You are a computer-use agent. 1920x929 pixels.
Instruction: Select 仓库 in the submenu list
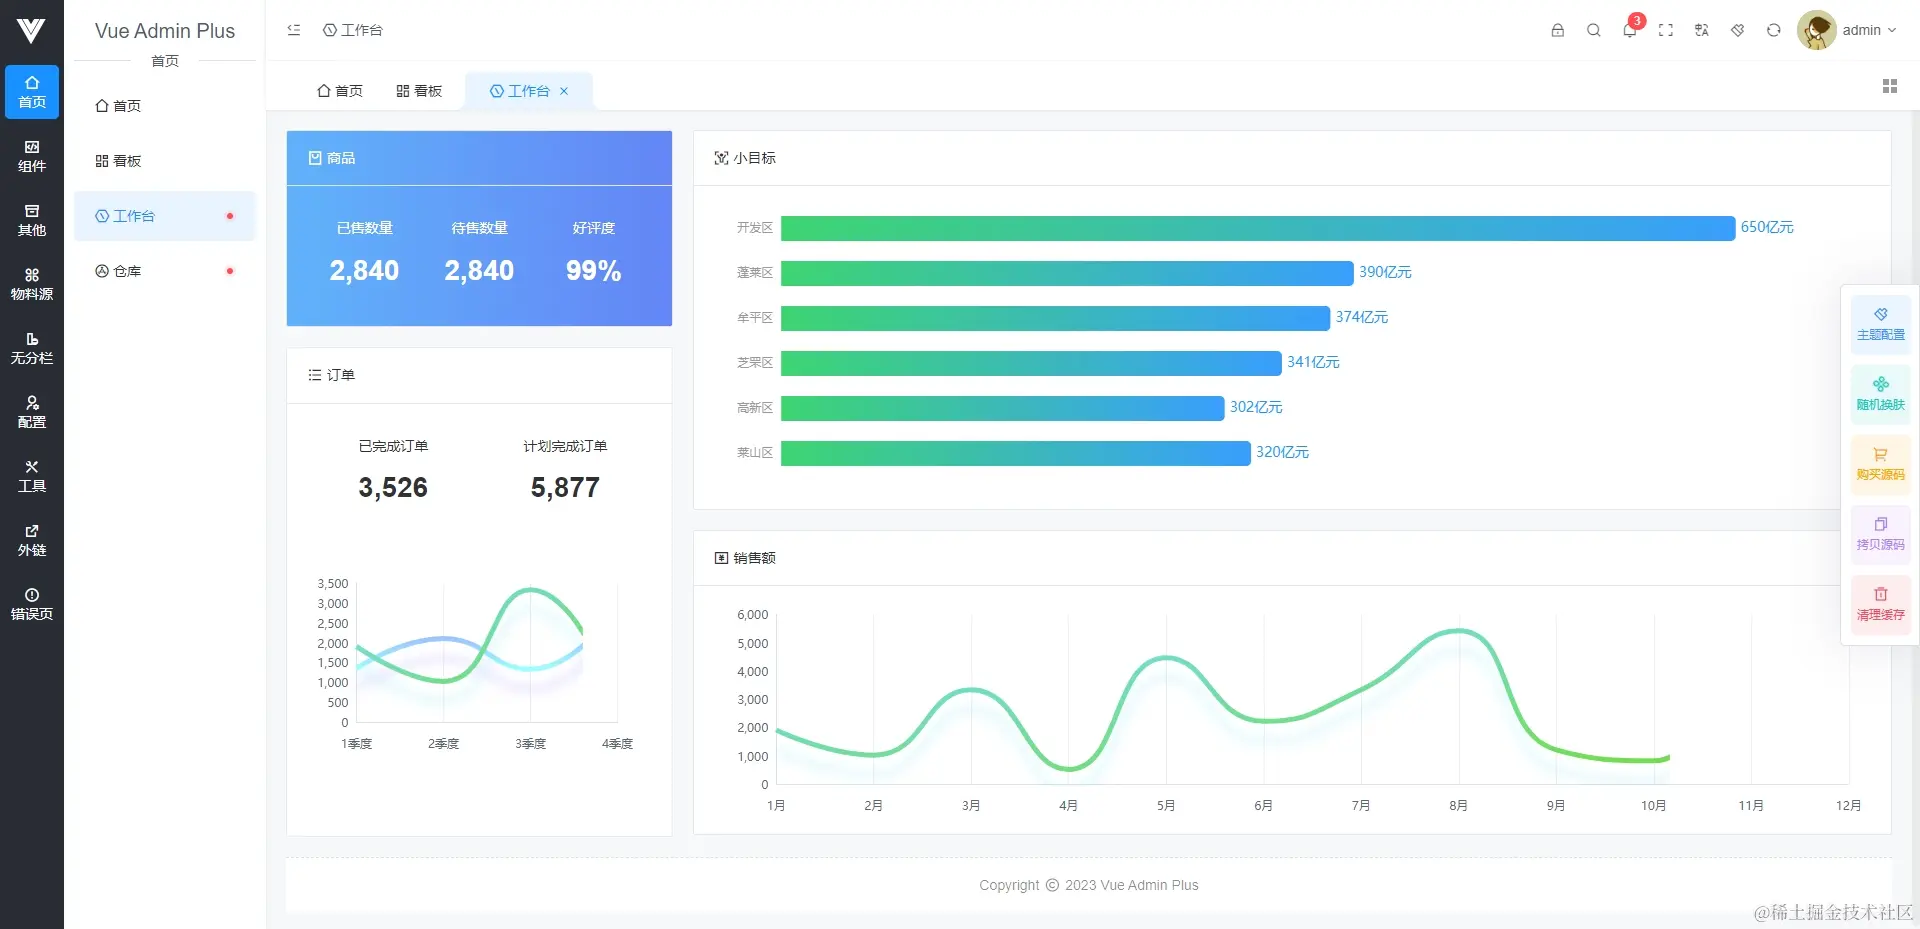165,271
